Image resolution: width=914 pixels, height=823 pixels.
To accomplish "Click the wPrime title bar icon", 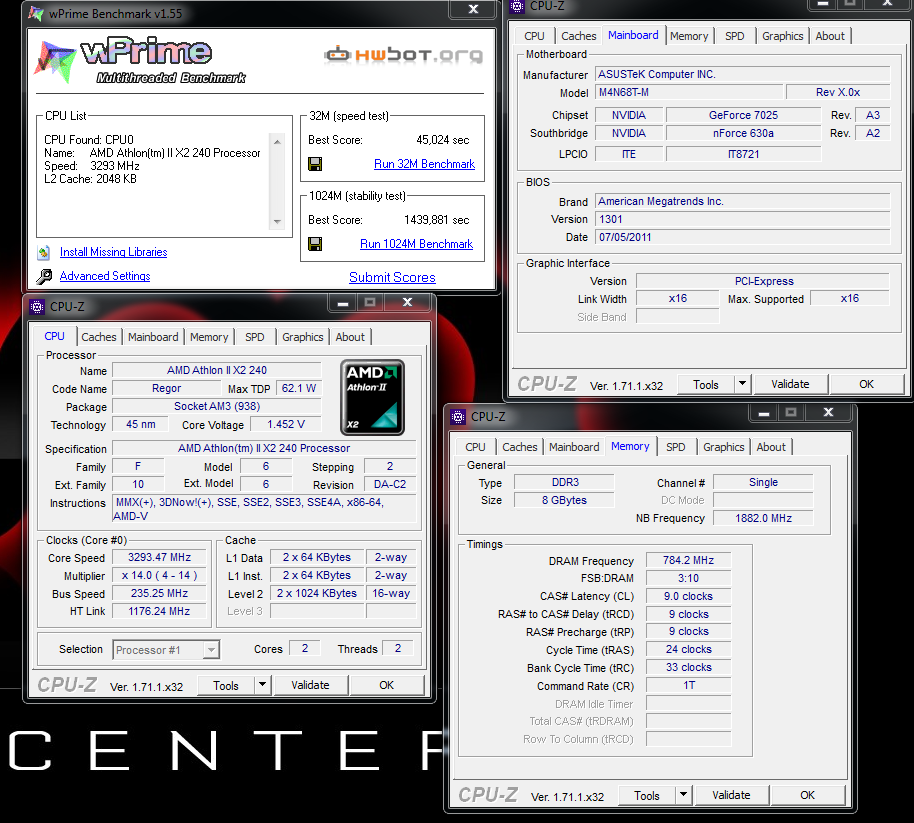I will (36, 13).
